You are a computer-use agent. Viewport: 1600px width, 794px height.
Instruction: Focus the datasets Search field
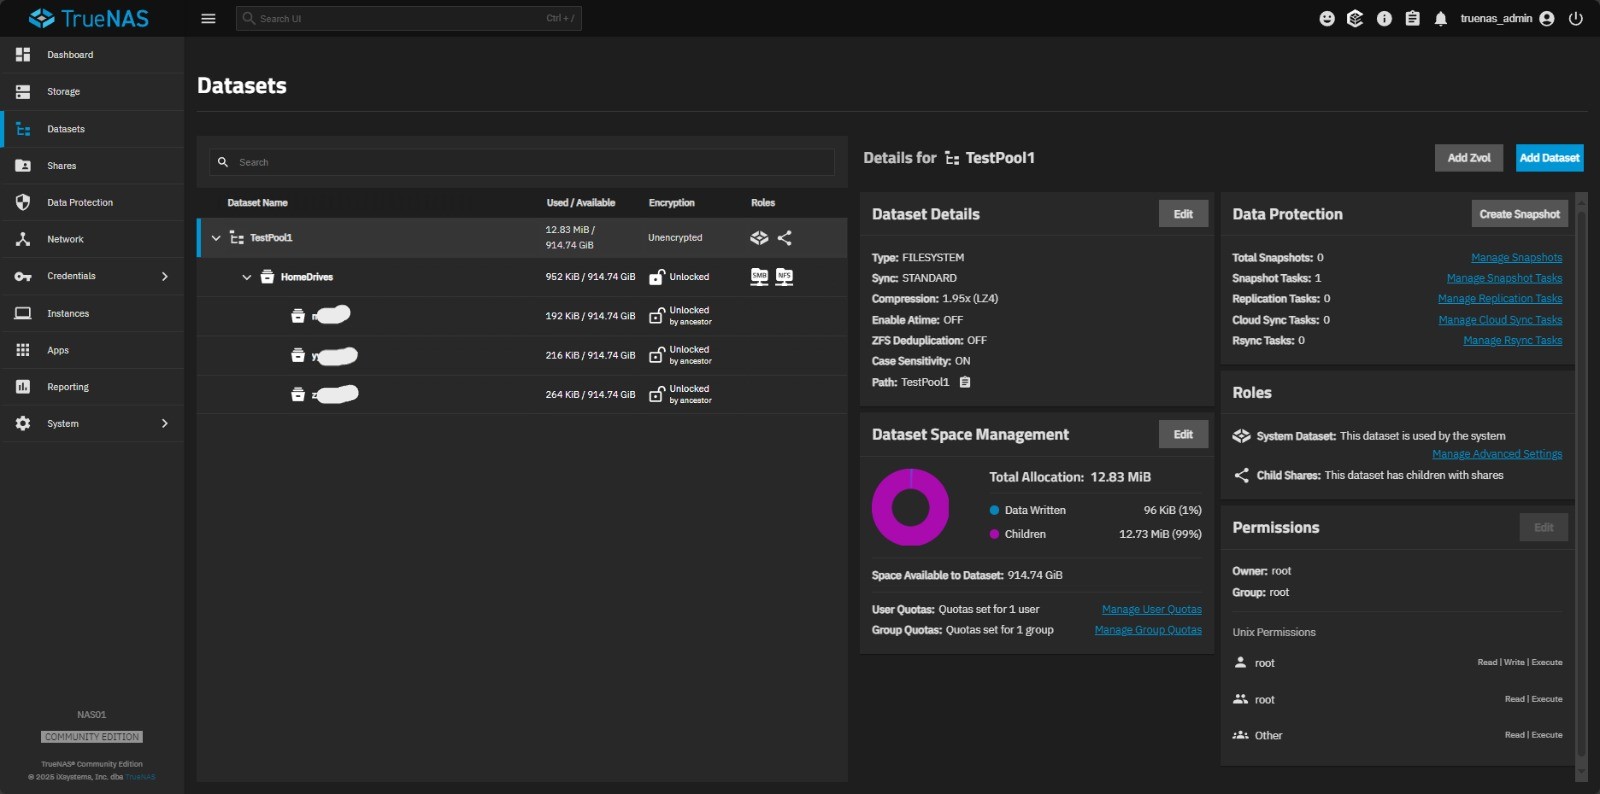click(x=522, y=162)
